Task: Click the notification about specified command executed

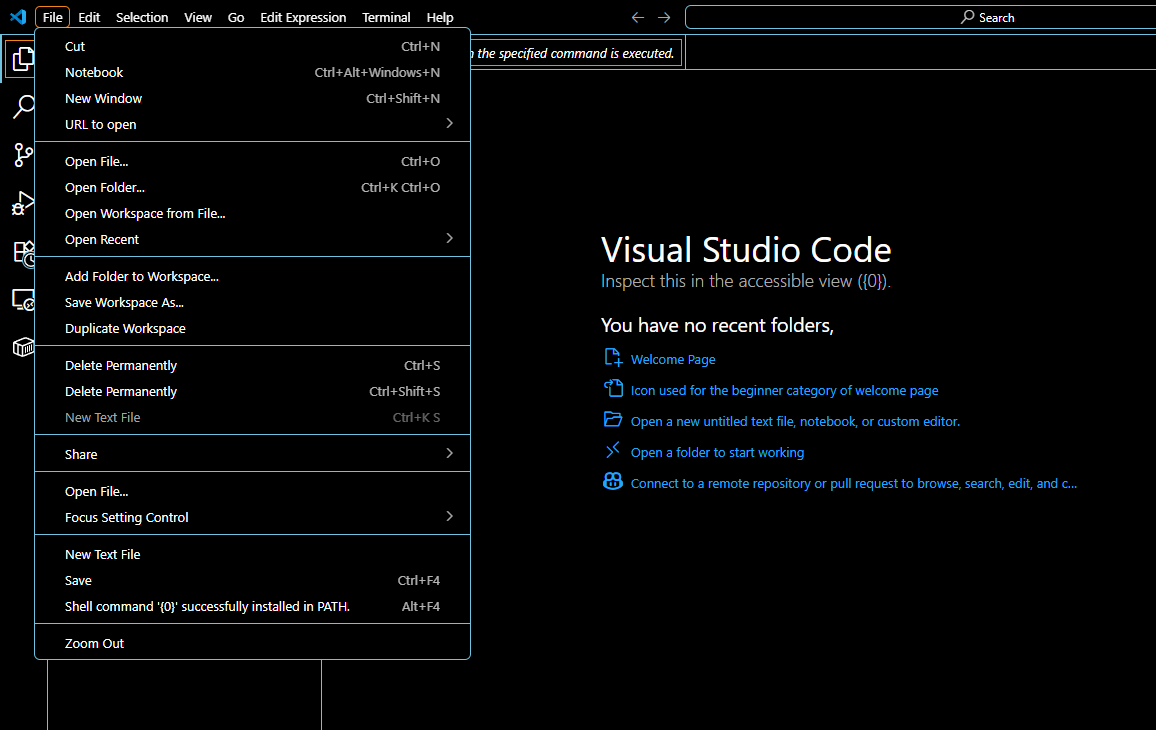Action: pos(576,53)
